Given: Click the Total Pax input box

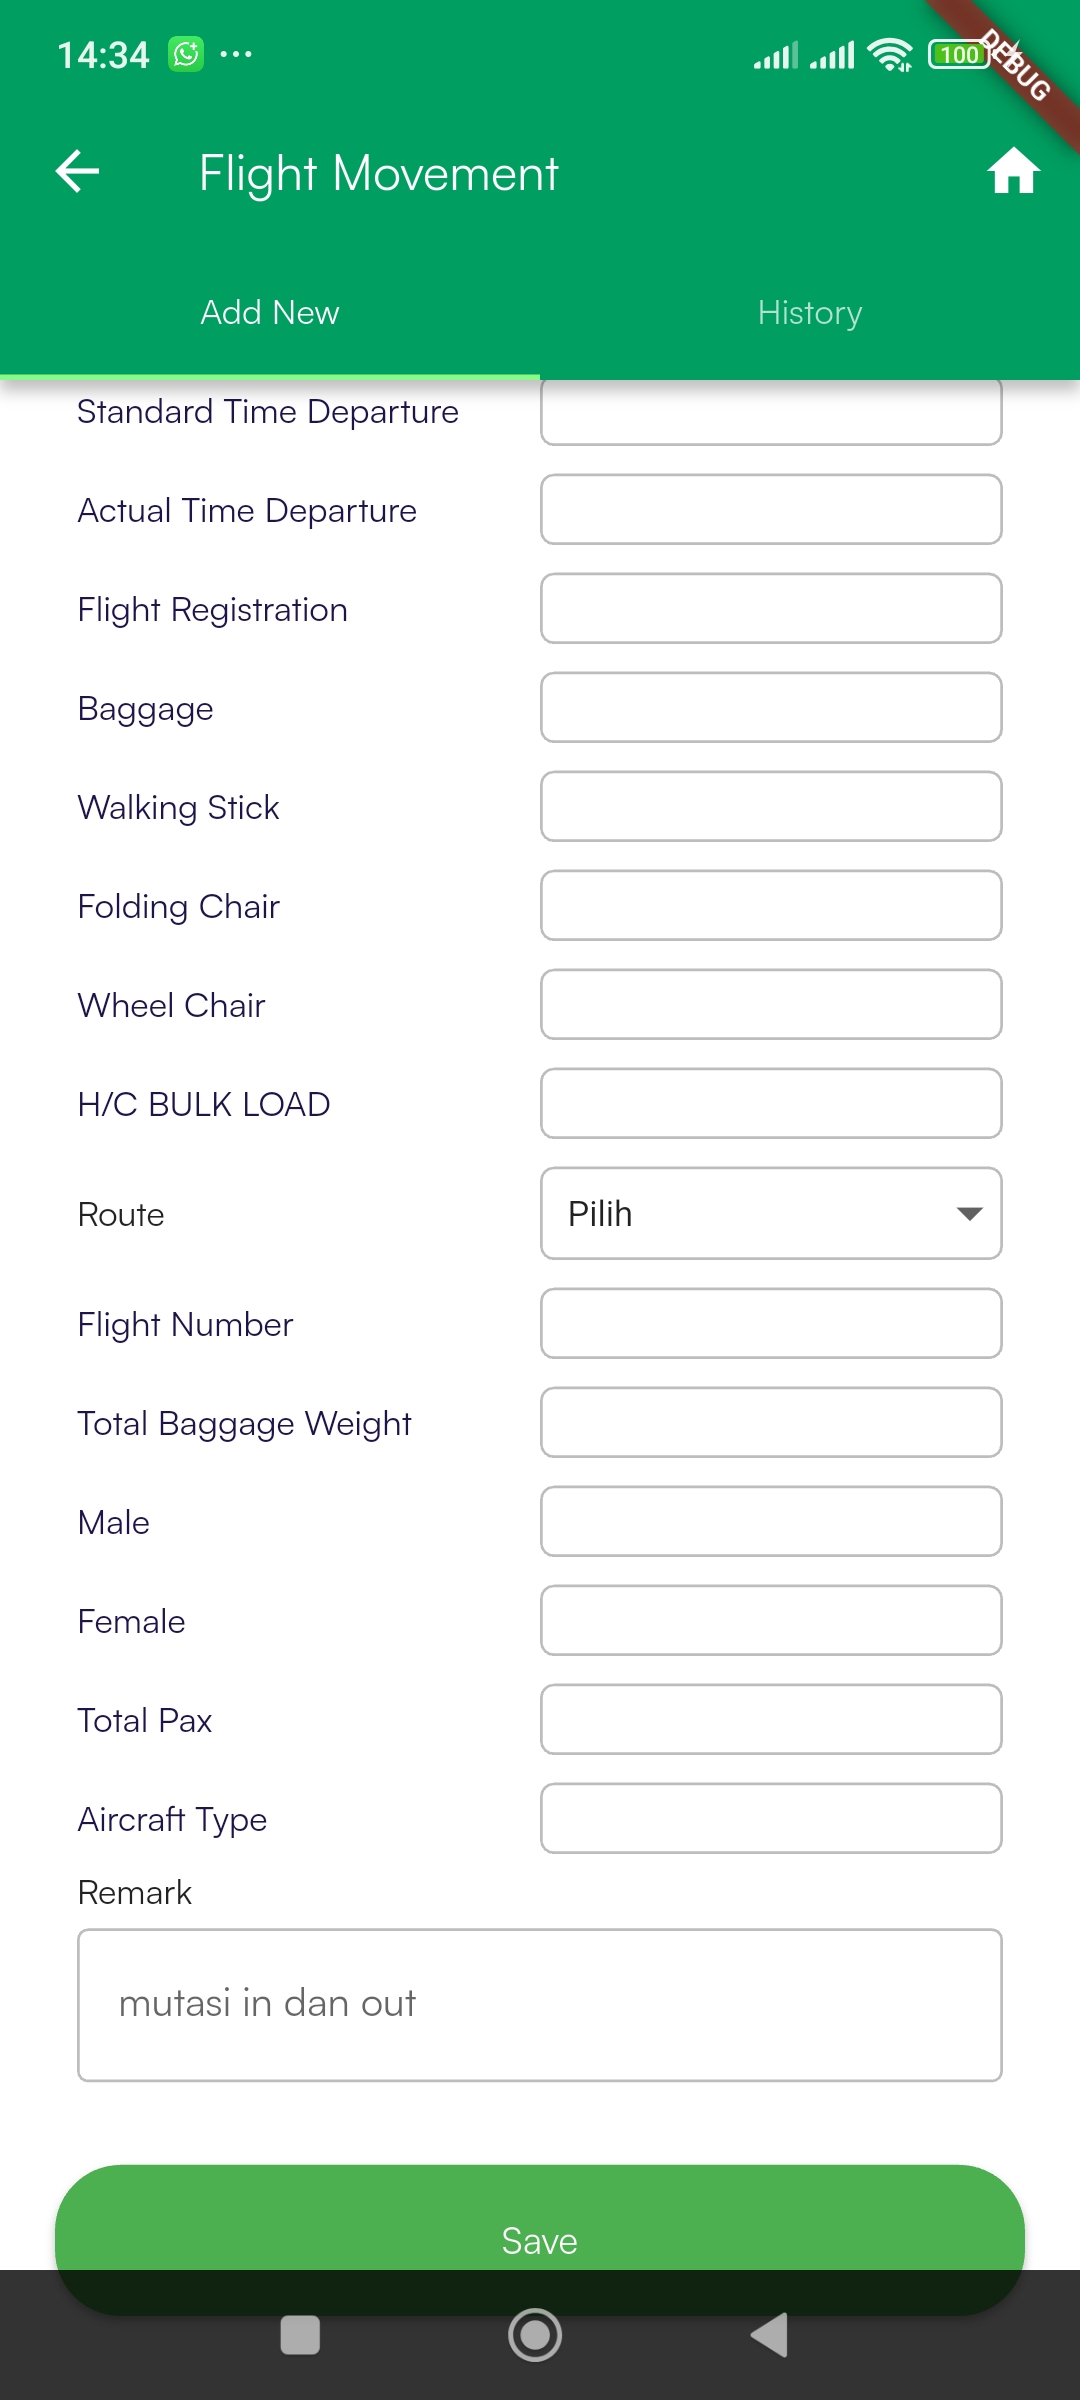Looking at the screenshot, I should coord(771,1720).
